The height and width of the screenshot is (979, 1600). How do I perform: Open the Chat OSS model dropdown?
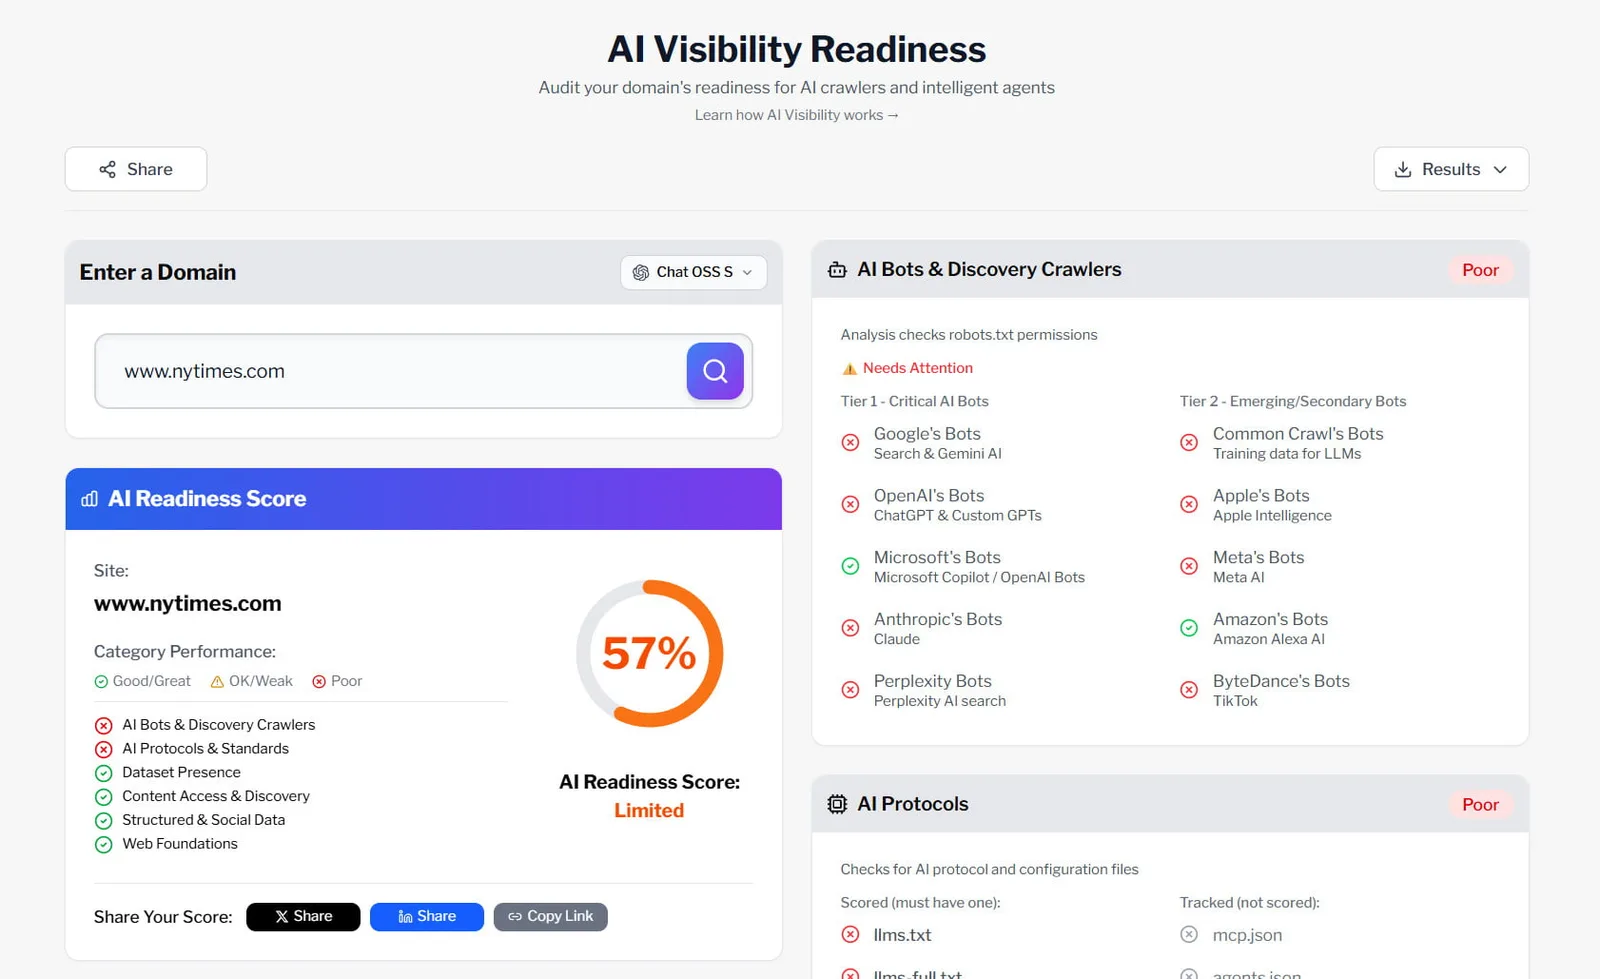tap(693, 272)
